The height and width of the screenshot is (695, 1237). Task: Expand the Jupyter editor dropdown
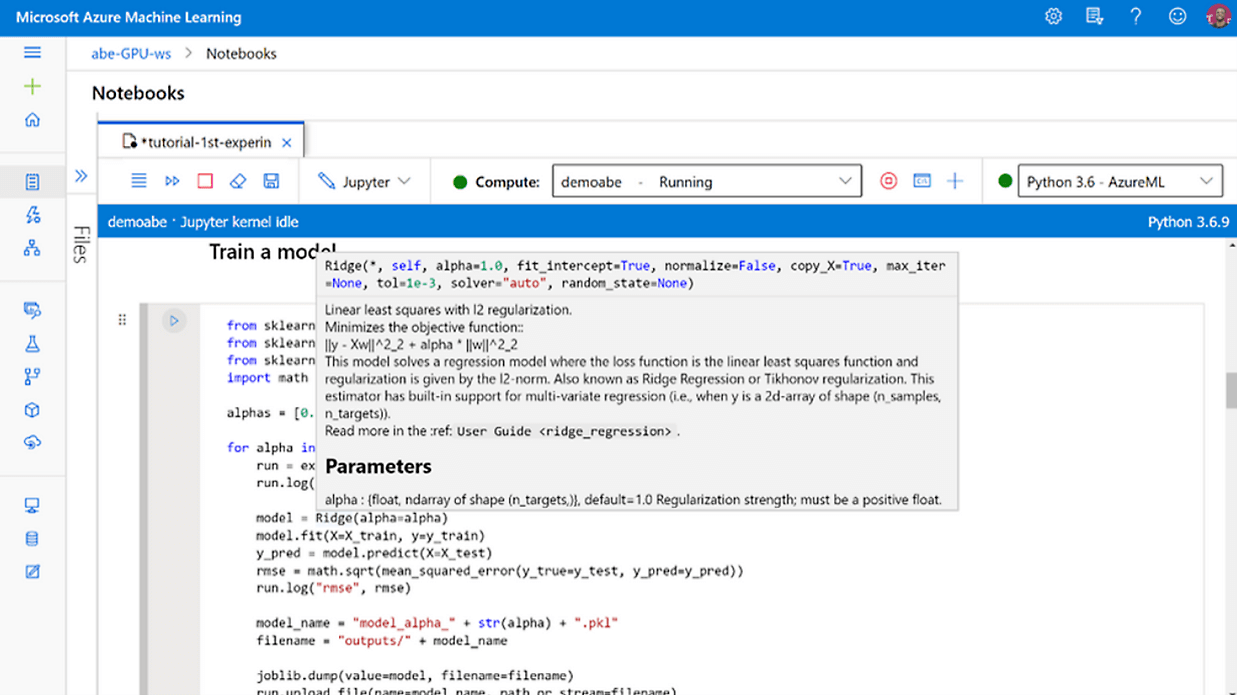(x=365, y=182)
